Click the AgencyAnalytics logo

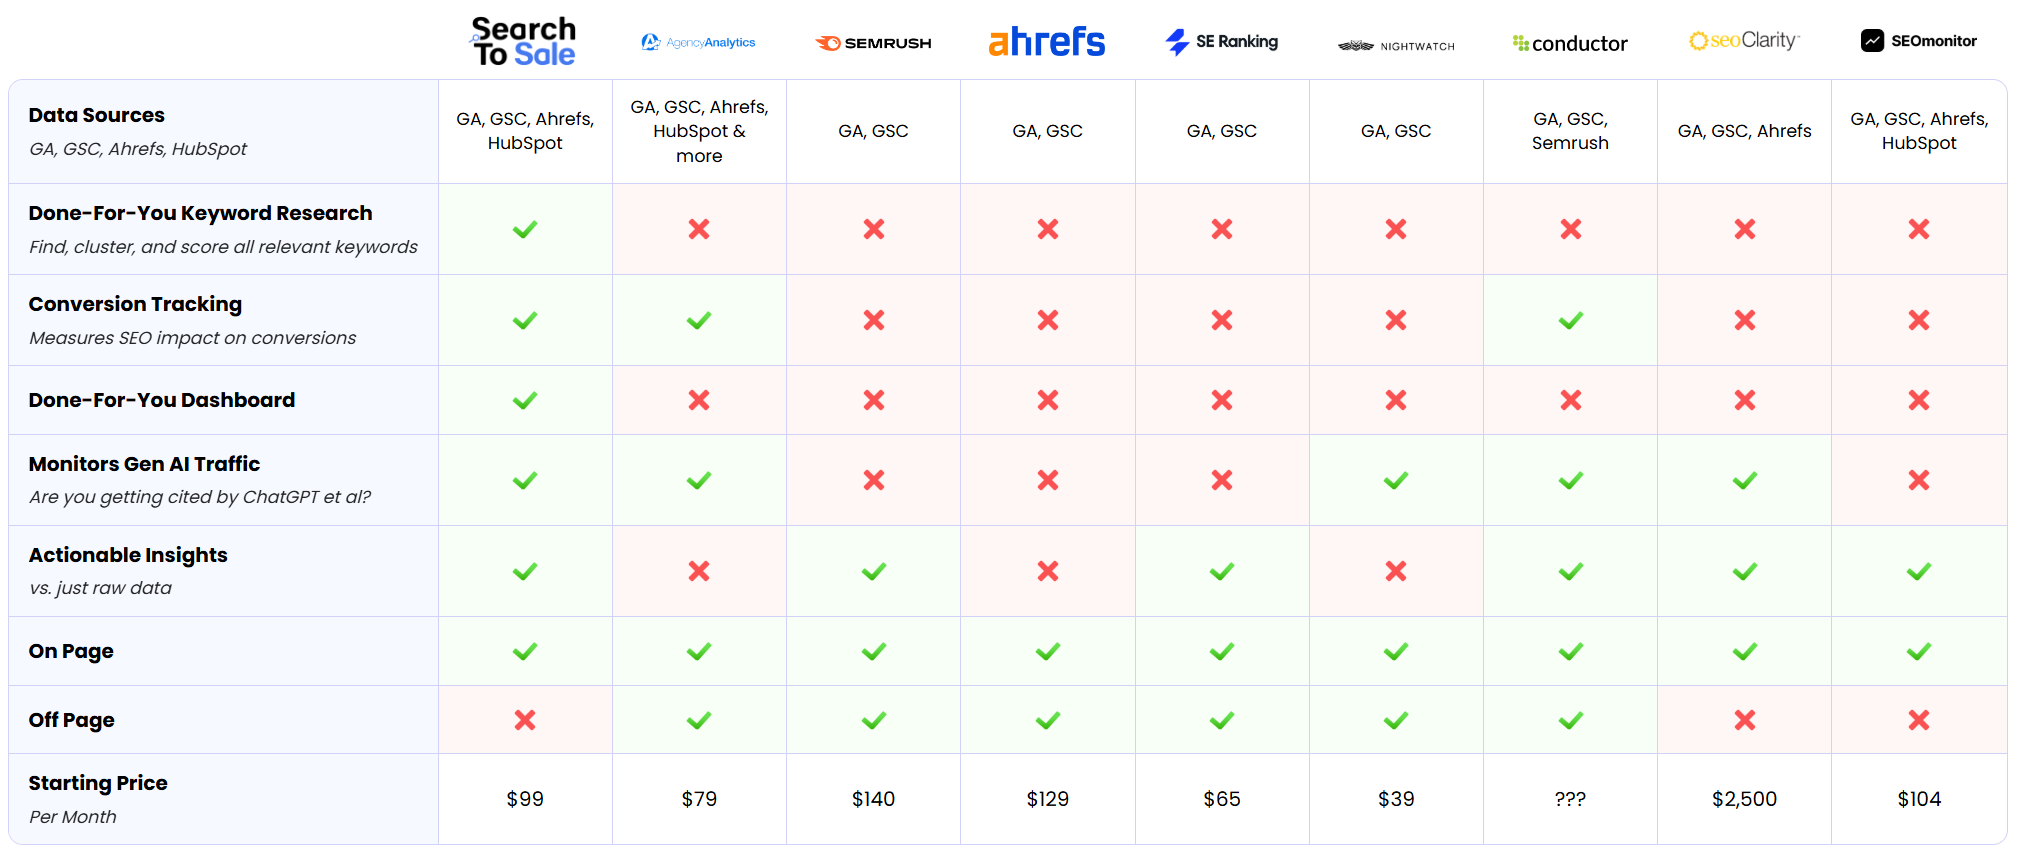click(698, 42)
